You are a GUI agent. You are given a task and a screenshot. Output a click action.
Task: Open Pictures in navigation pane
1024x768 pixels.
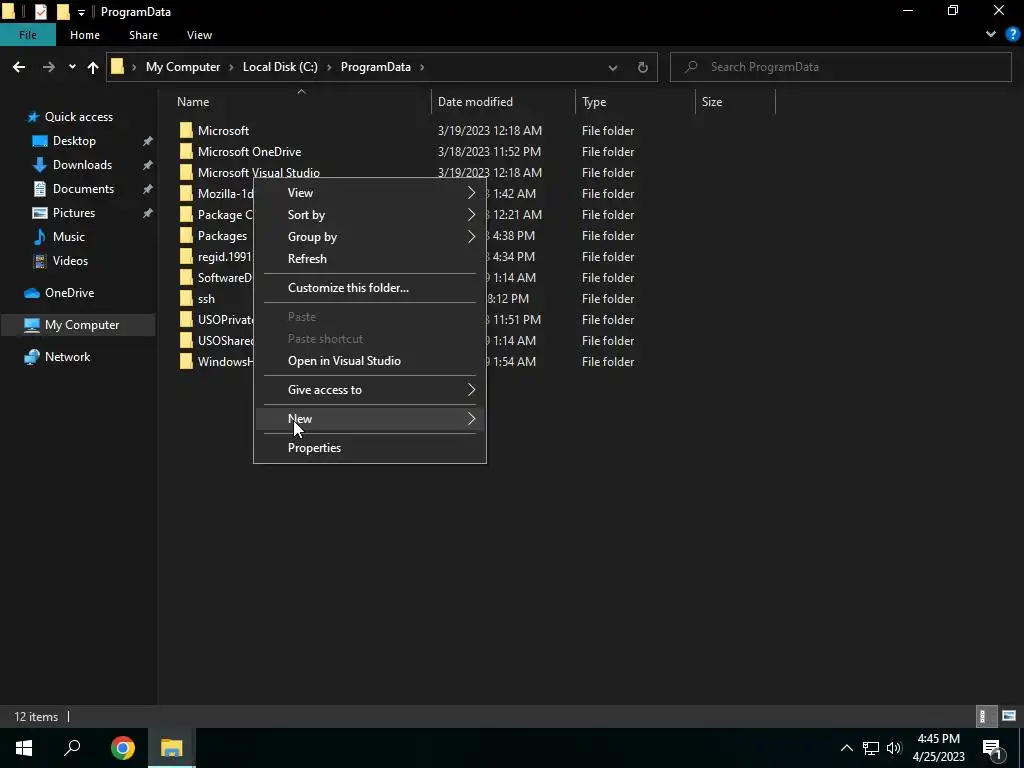[73, 213]
